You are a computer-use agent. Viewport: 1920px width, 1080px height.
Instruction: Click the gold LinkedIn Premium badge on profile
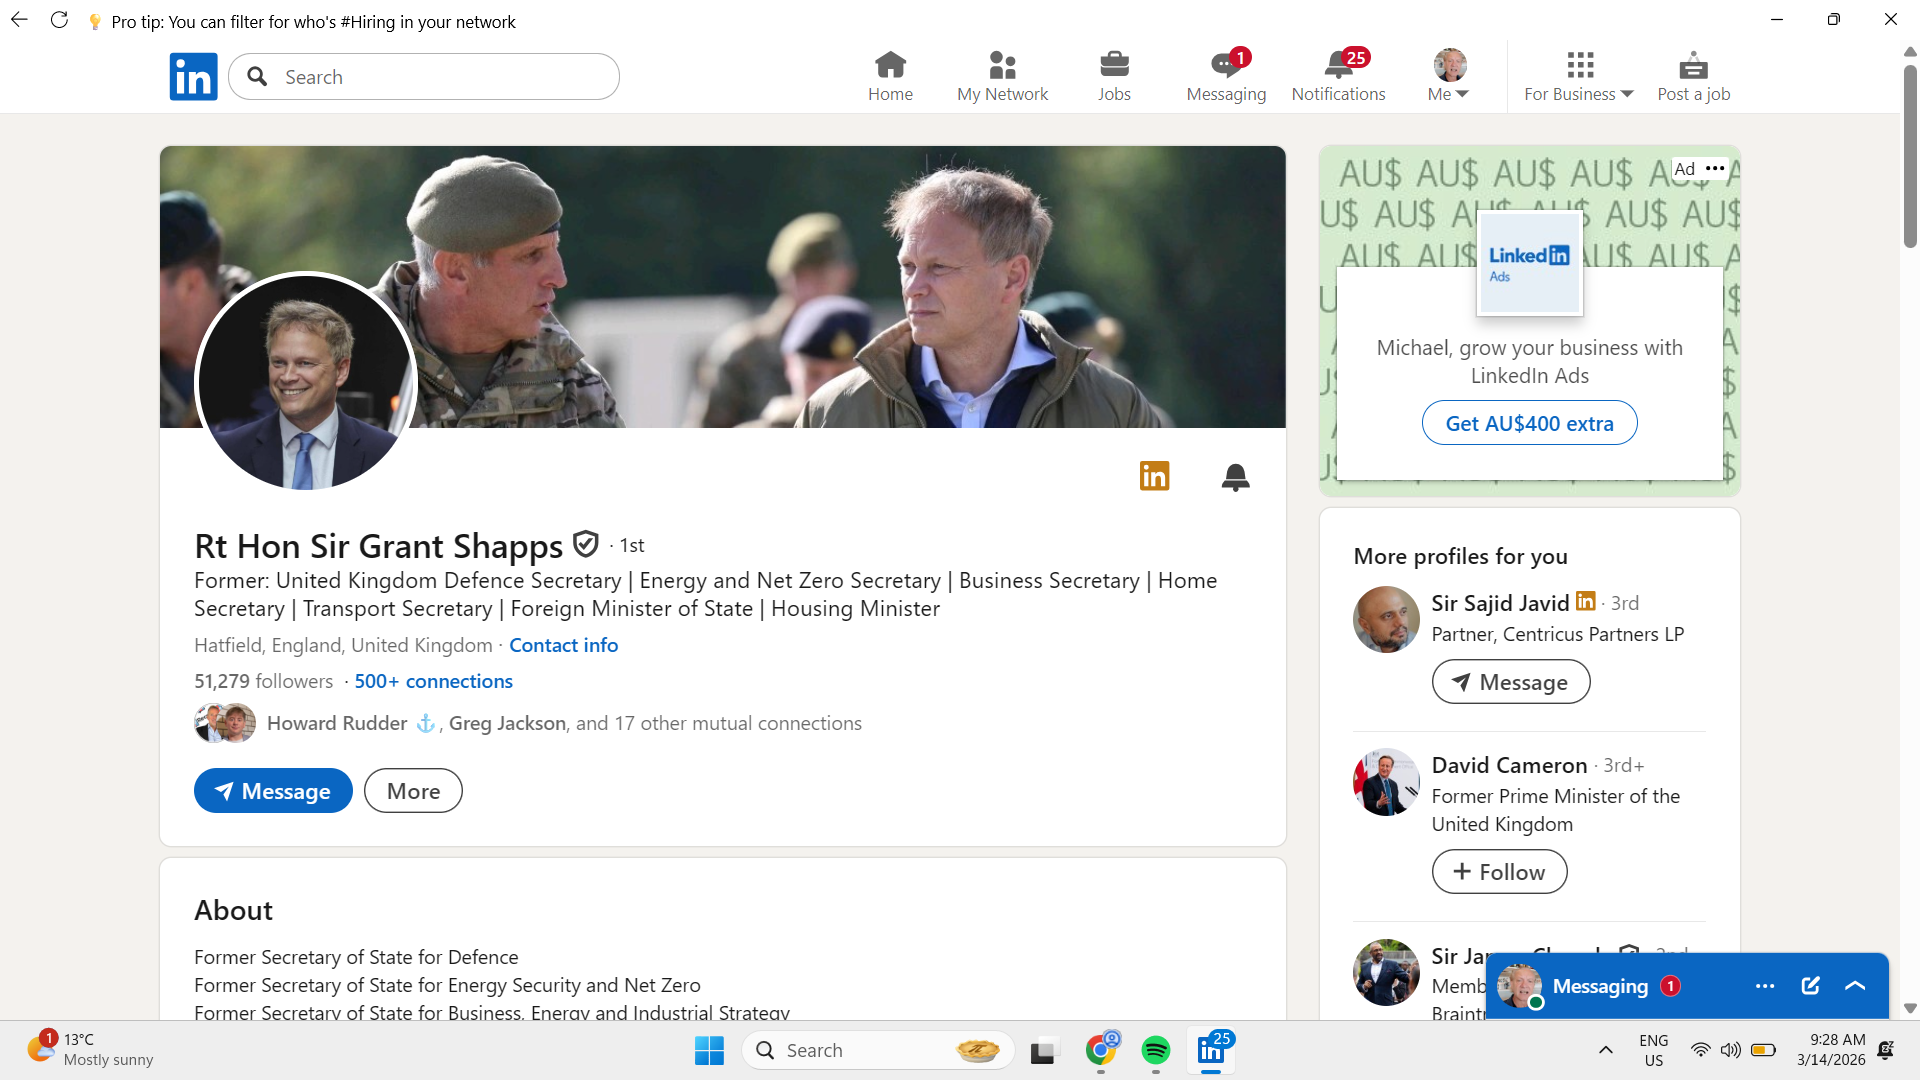[x=1154, y=476]
